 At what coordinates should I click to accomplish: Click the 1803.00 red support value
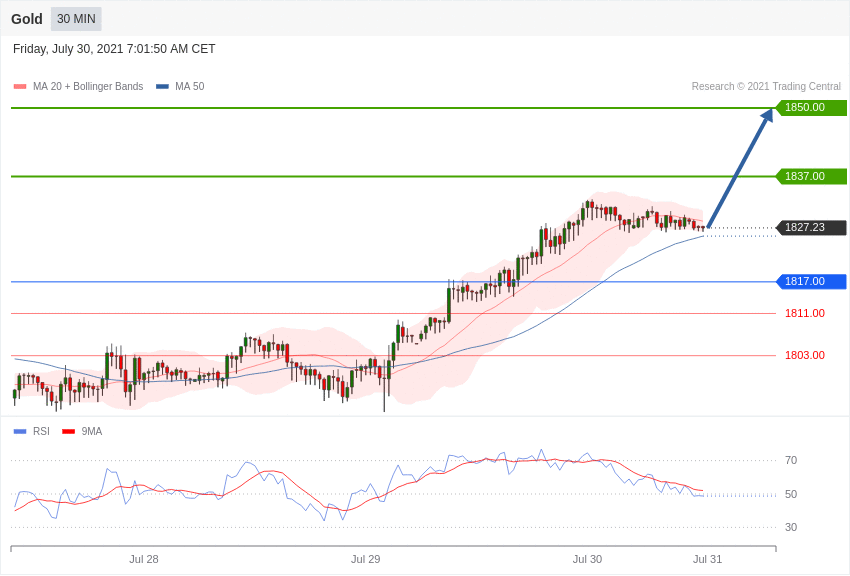804,355
